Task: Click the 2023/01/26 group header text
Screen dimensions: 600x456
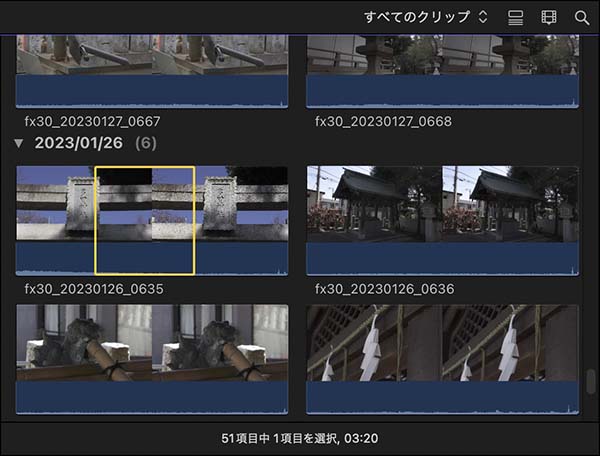Action: (x=78, y=143)
